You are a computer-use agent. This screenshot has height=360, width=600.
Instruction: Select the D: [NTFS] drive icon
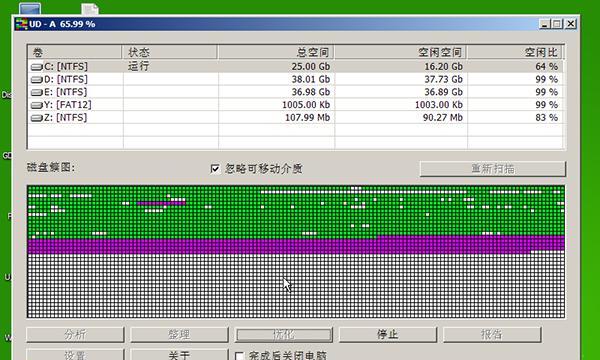tap(36, 80)
